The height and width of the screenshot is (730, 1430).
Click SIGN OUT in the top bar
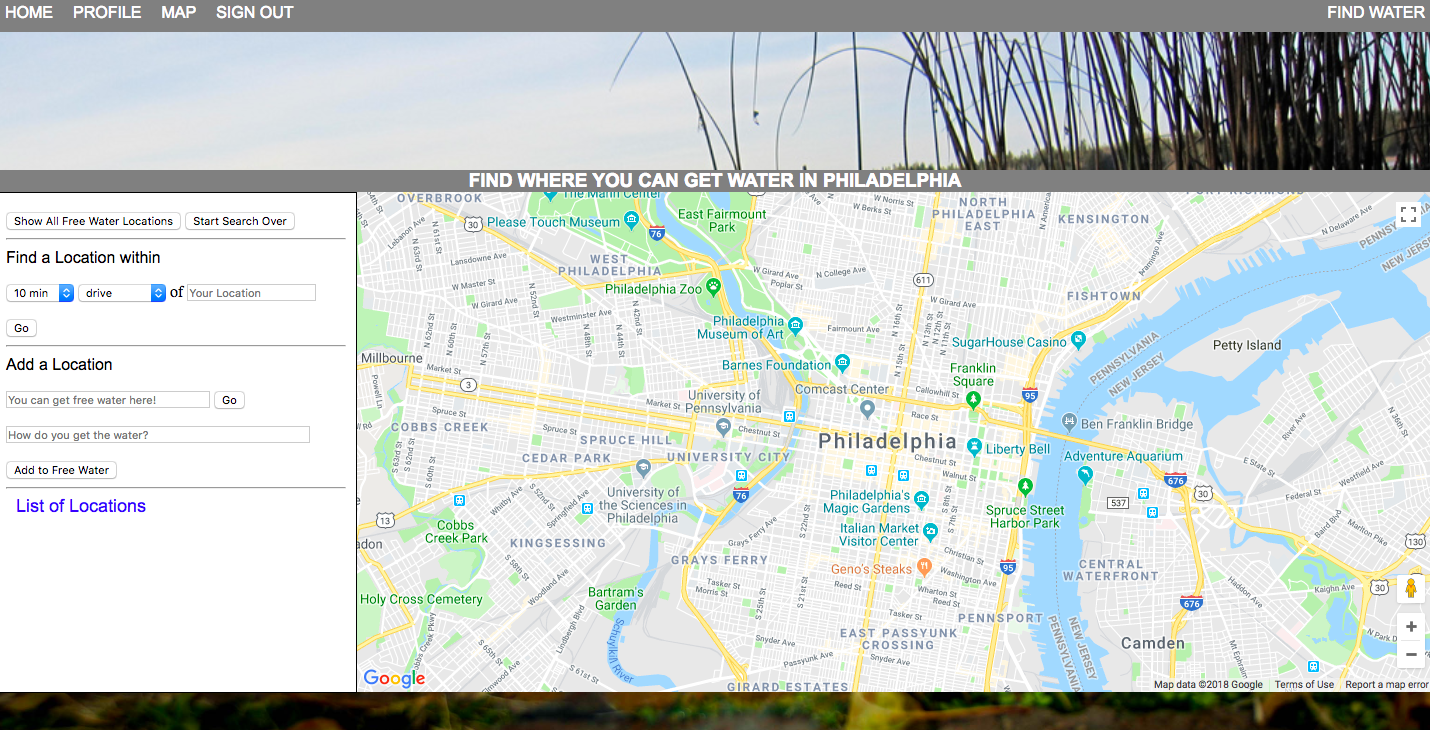click(255, 13)
